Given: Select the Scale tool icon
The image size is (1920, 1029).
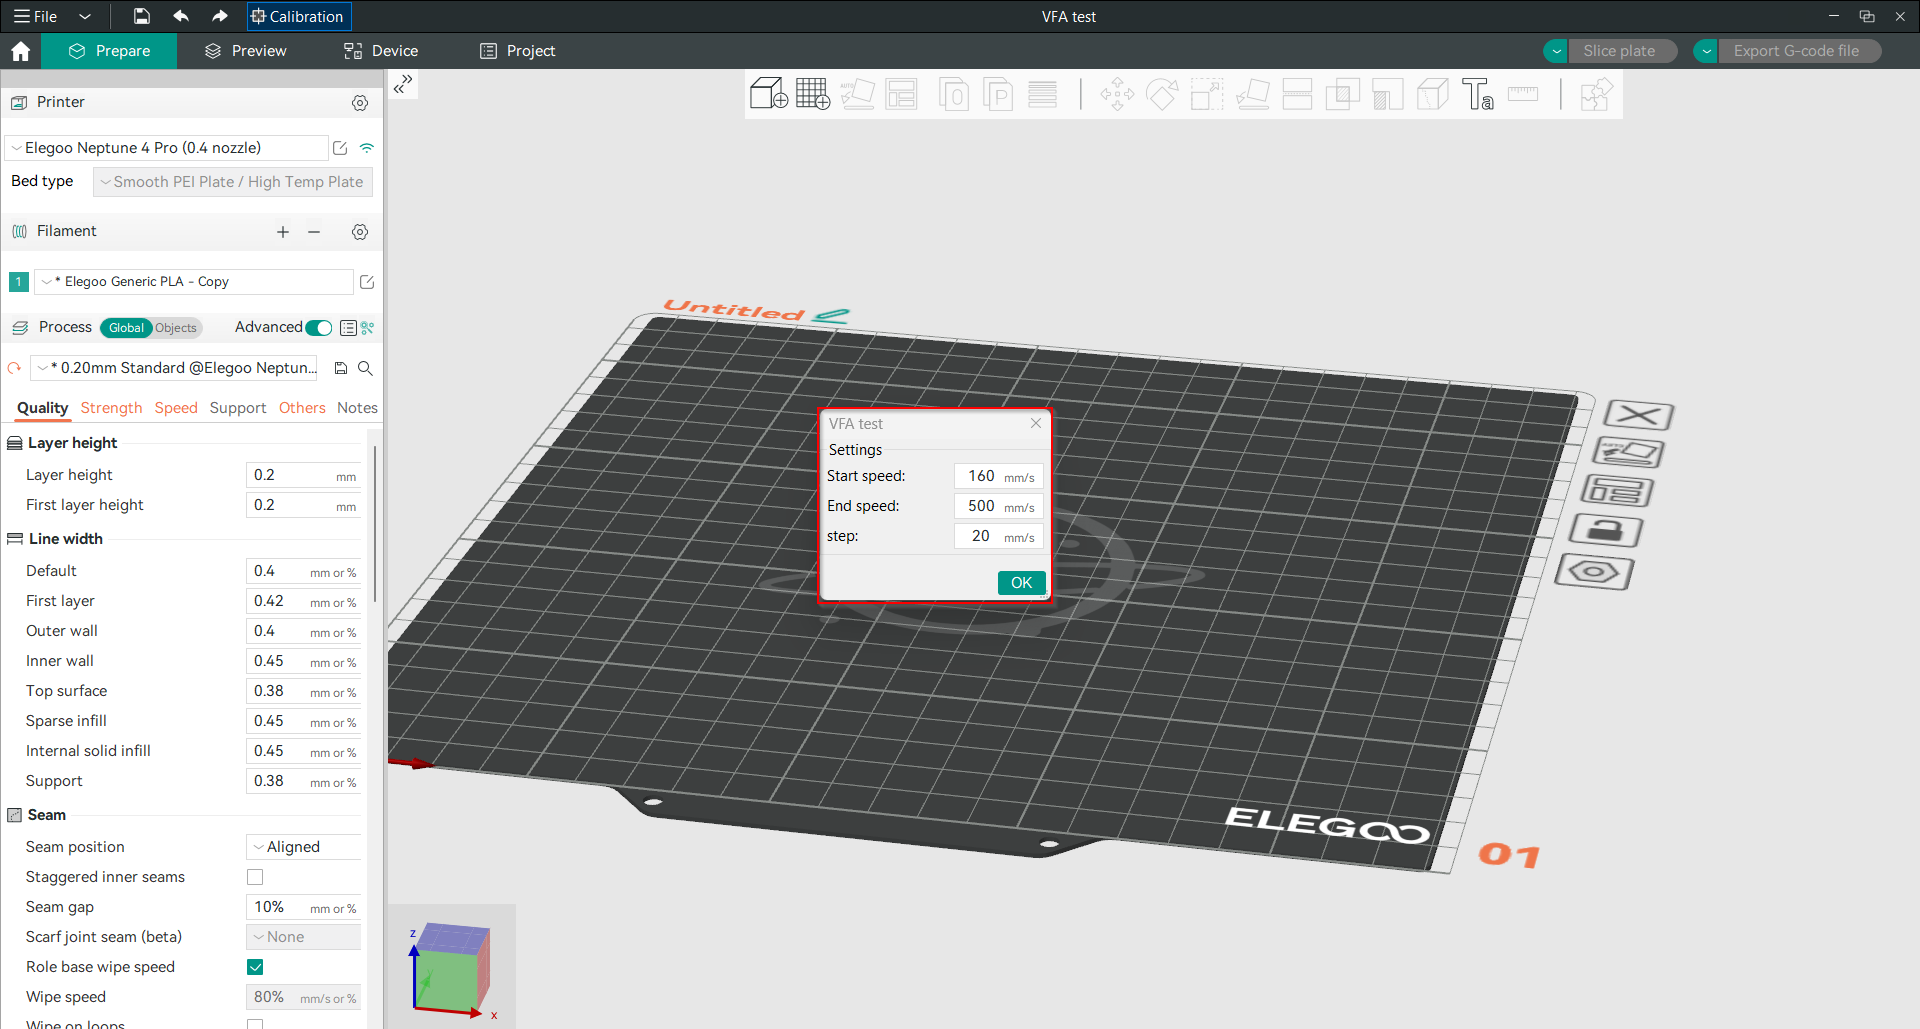Looking at the screenshot, I should [x=1207, y=94].
